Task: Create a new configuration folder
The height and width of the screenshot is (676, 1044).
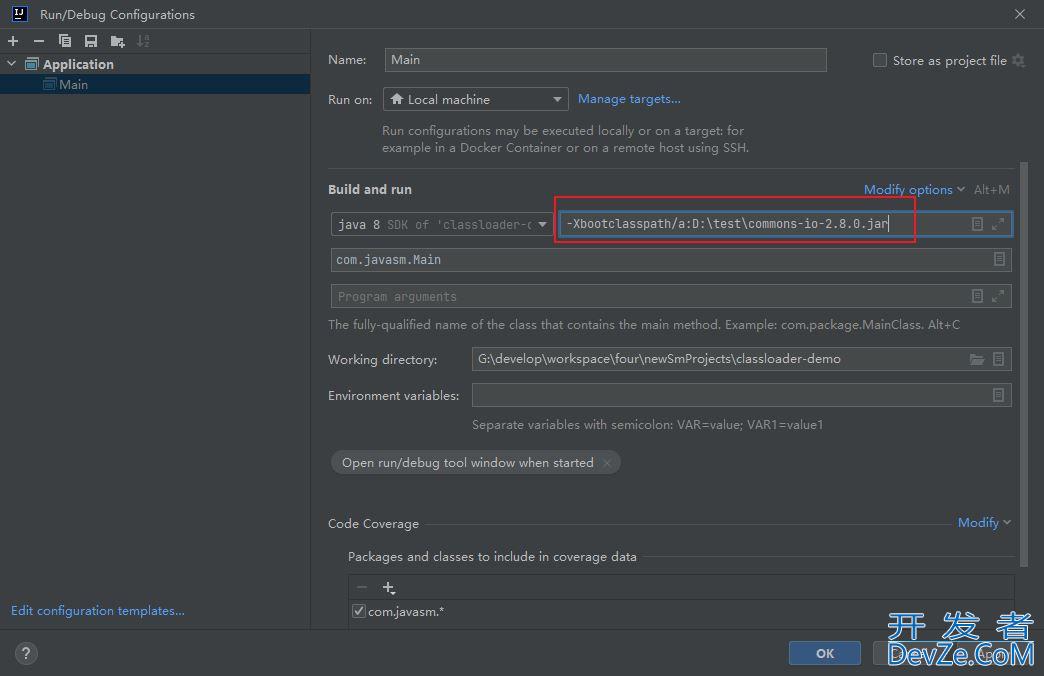Action: (x=117, y=41)
